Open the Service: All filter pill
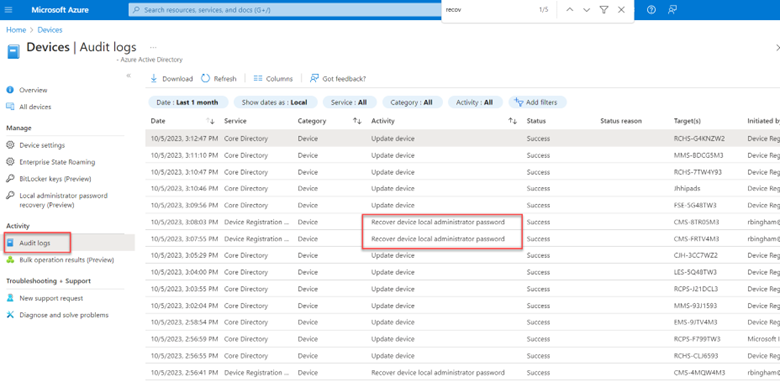The width and height of the screenshot is (780, 382). tap(350, 102)
